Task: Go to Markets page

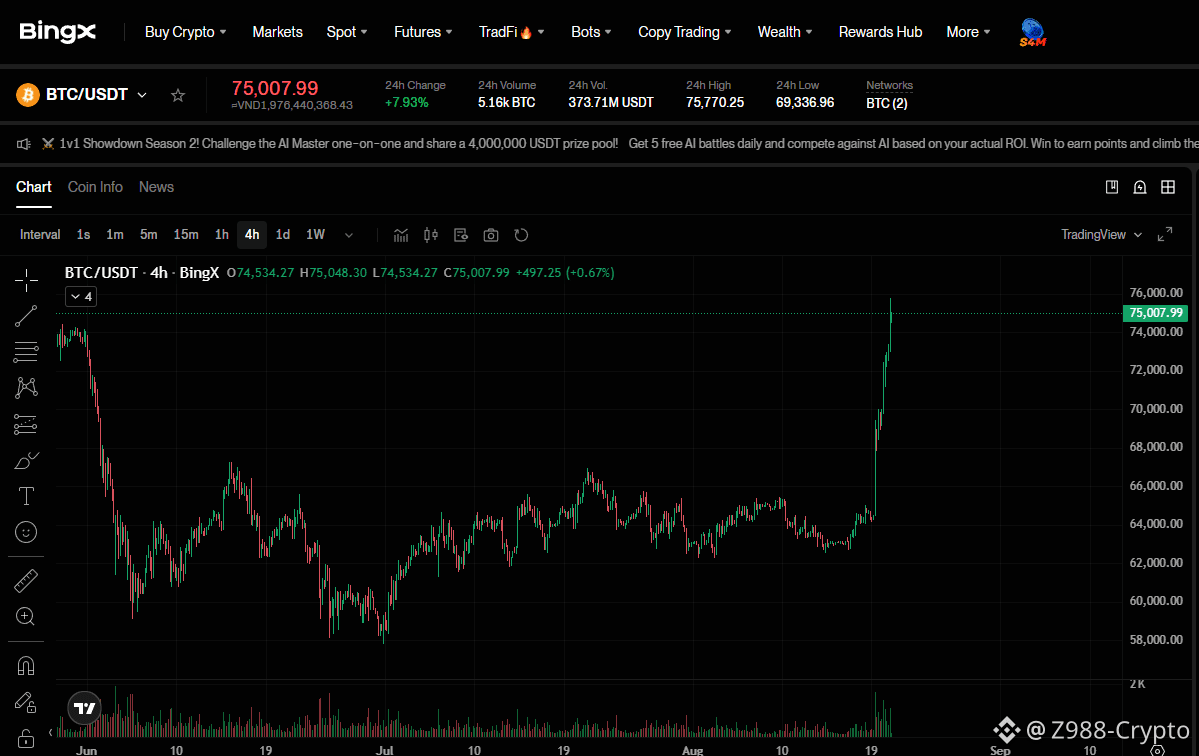Action: 278,32
